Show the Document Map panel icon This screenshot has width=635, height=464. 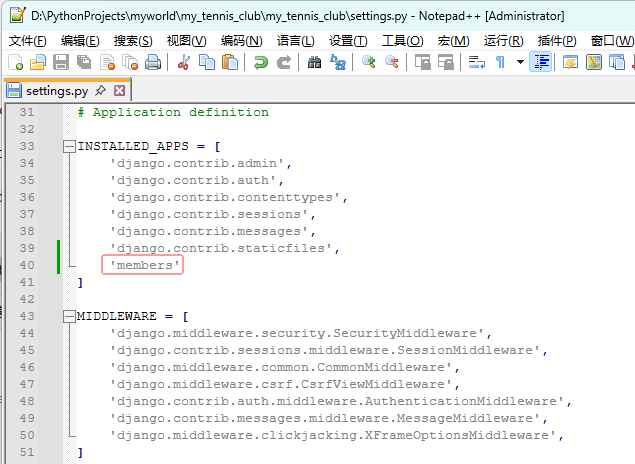pos(594,63)
